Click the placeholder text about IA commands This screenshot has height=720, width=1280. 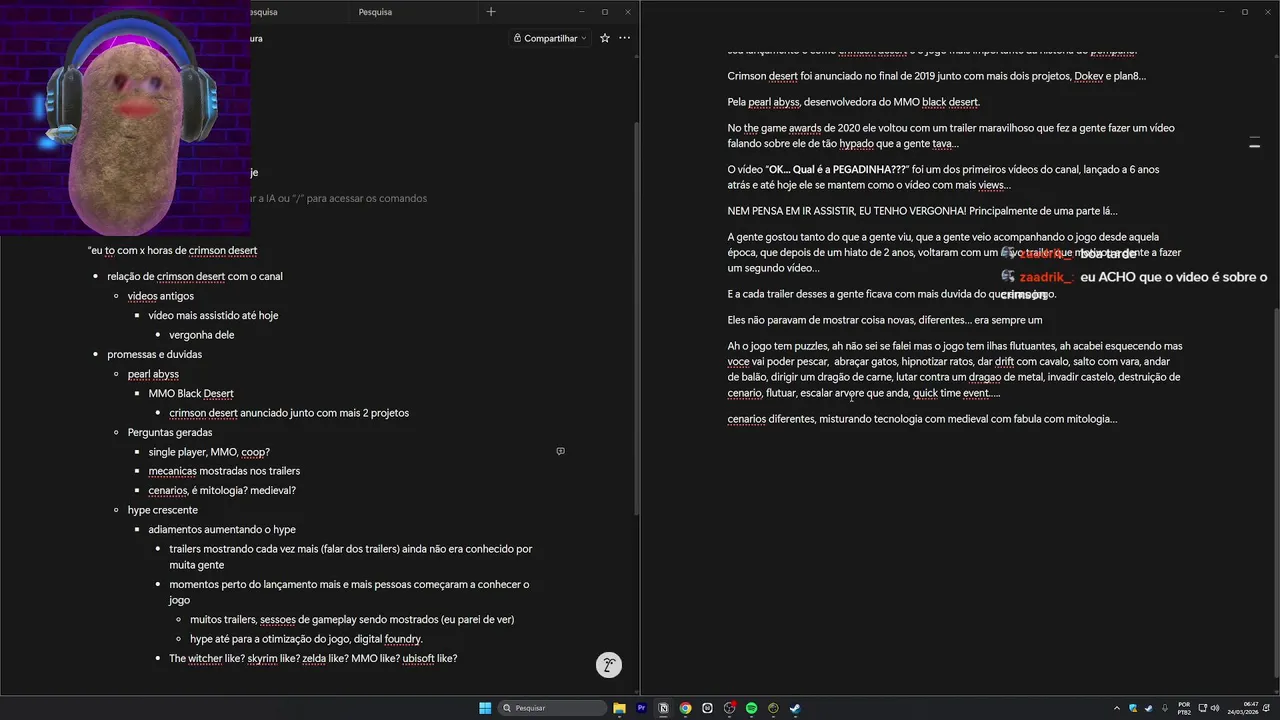click(x=338, y=198)
